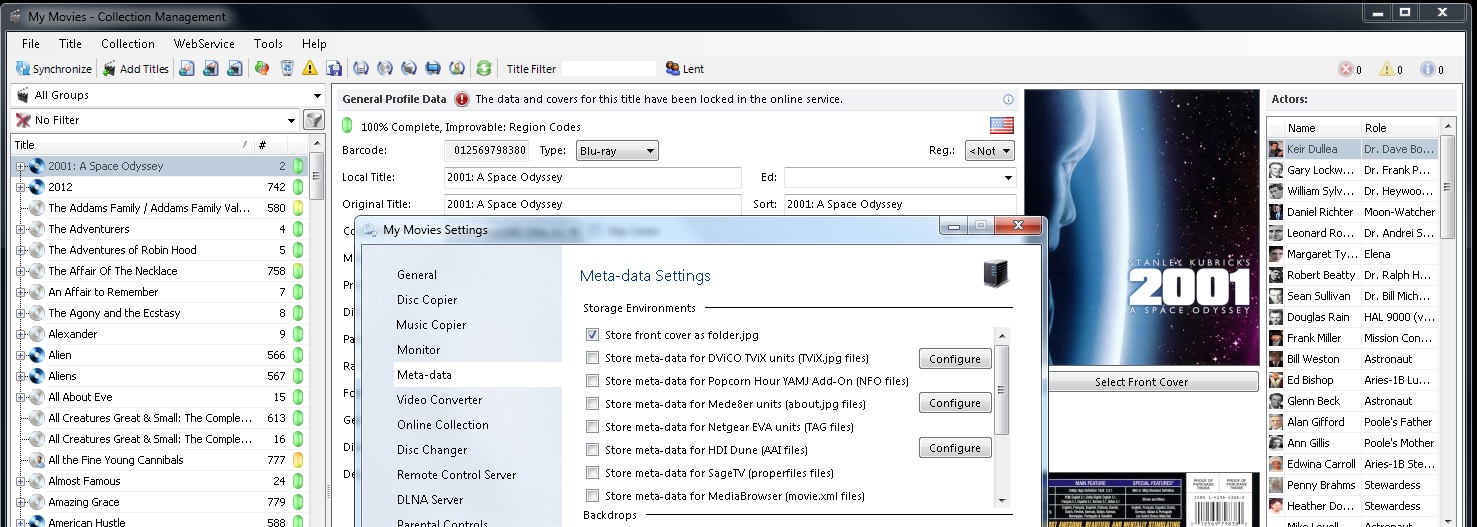Viewport: 1477px width, 527px height.
Task: Open the Collection menu
Action: point(128,44)
